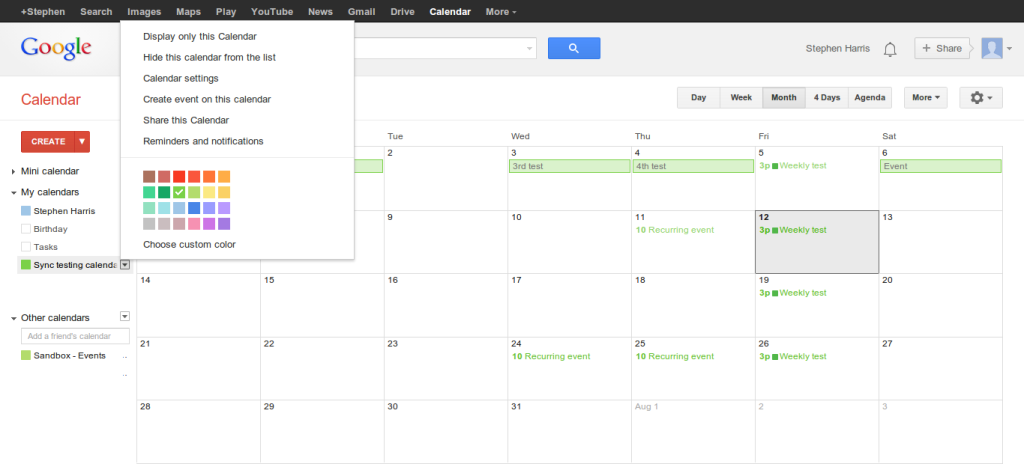Open Reminders and notifications
1024x464 pixels.
pyautogui.click(x=203, y=141)
